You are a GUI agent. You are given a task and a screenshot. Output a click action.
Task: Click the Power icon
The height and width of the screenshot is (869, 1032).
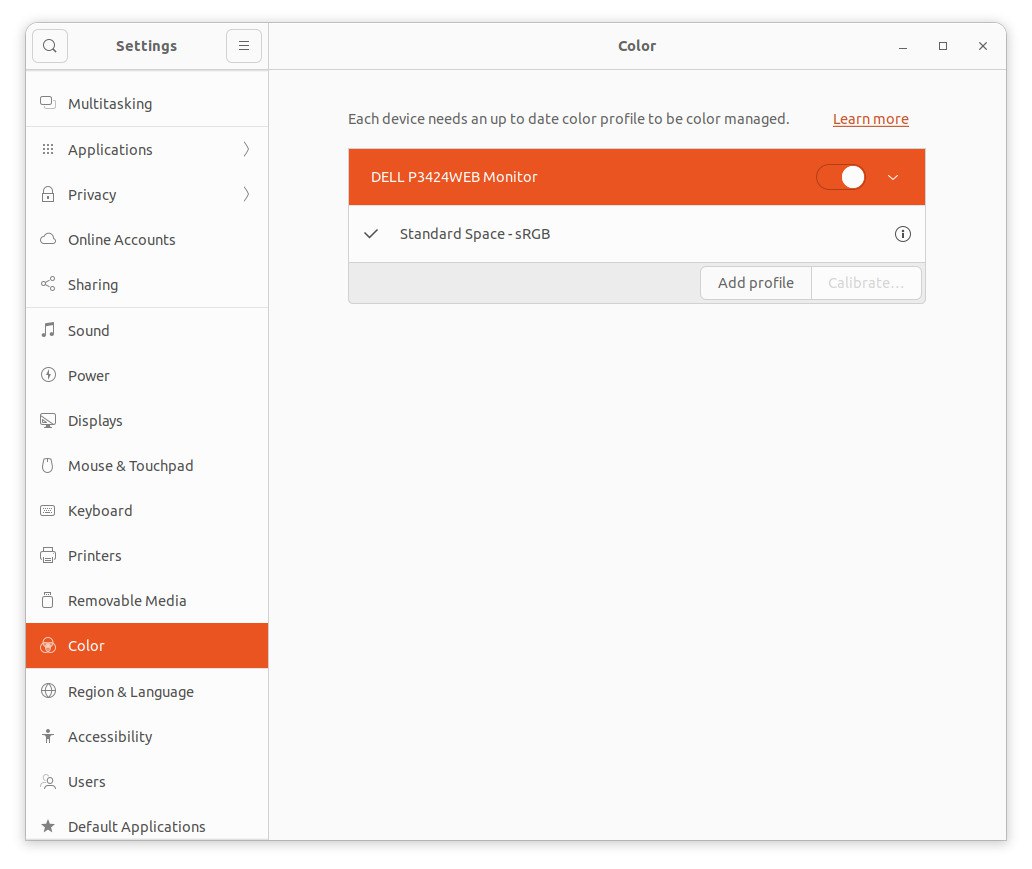[48, 375]
